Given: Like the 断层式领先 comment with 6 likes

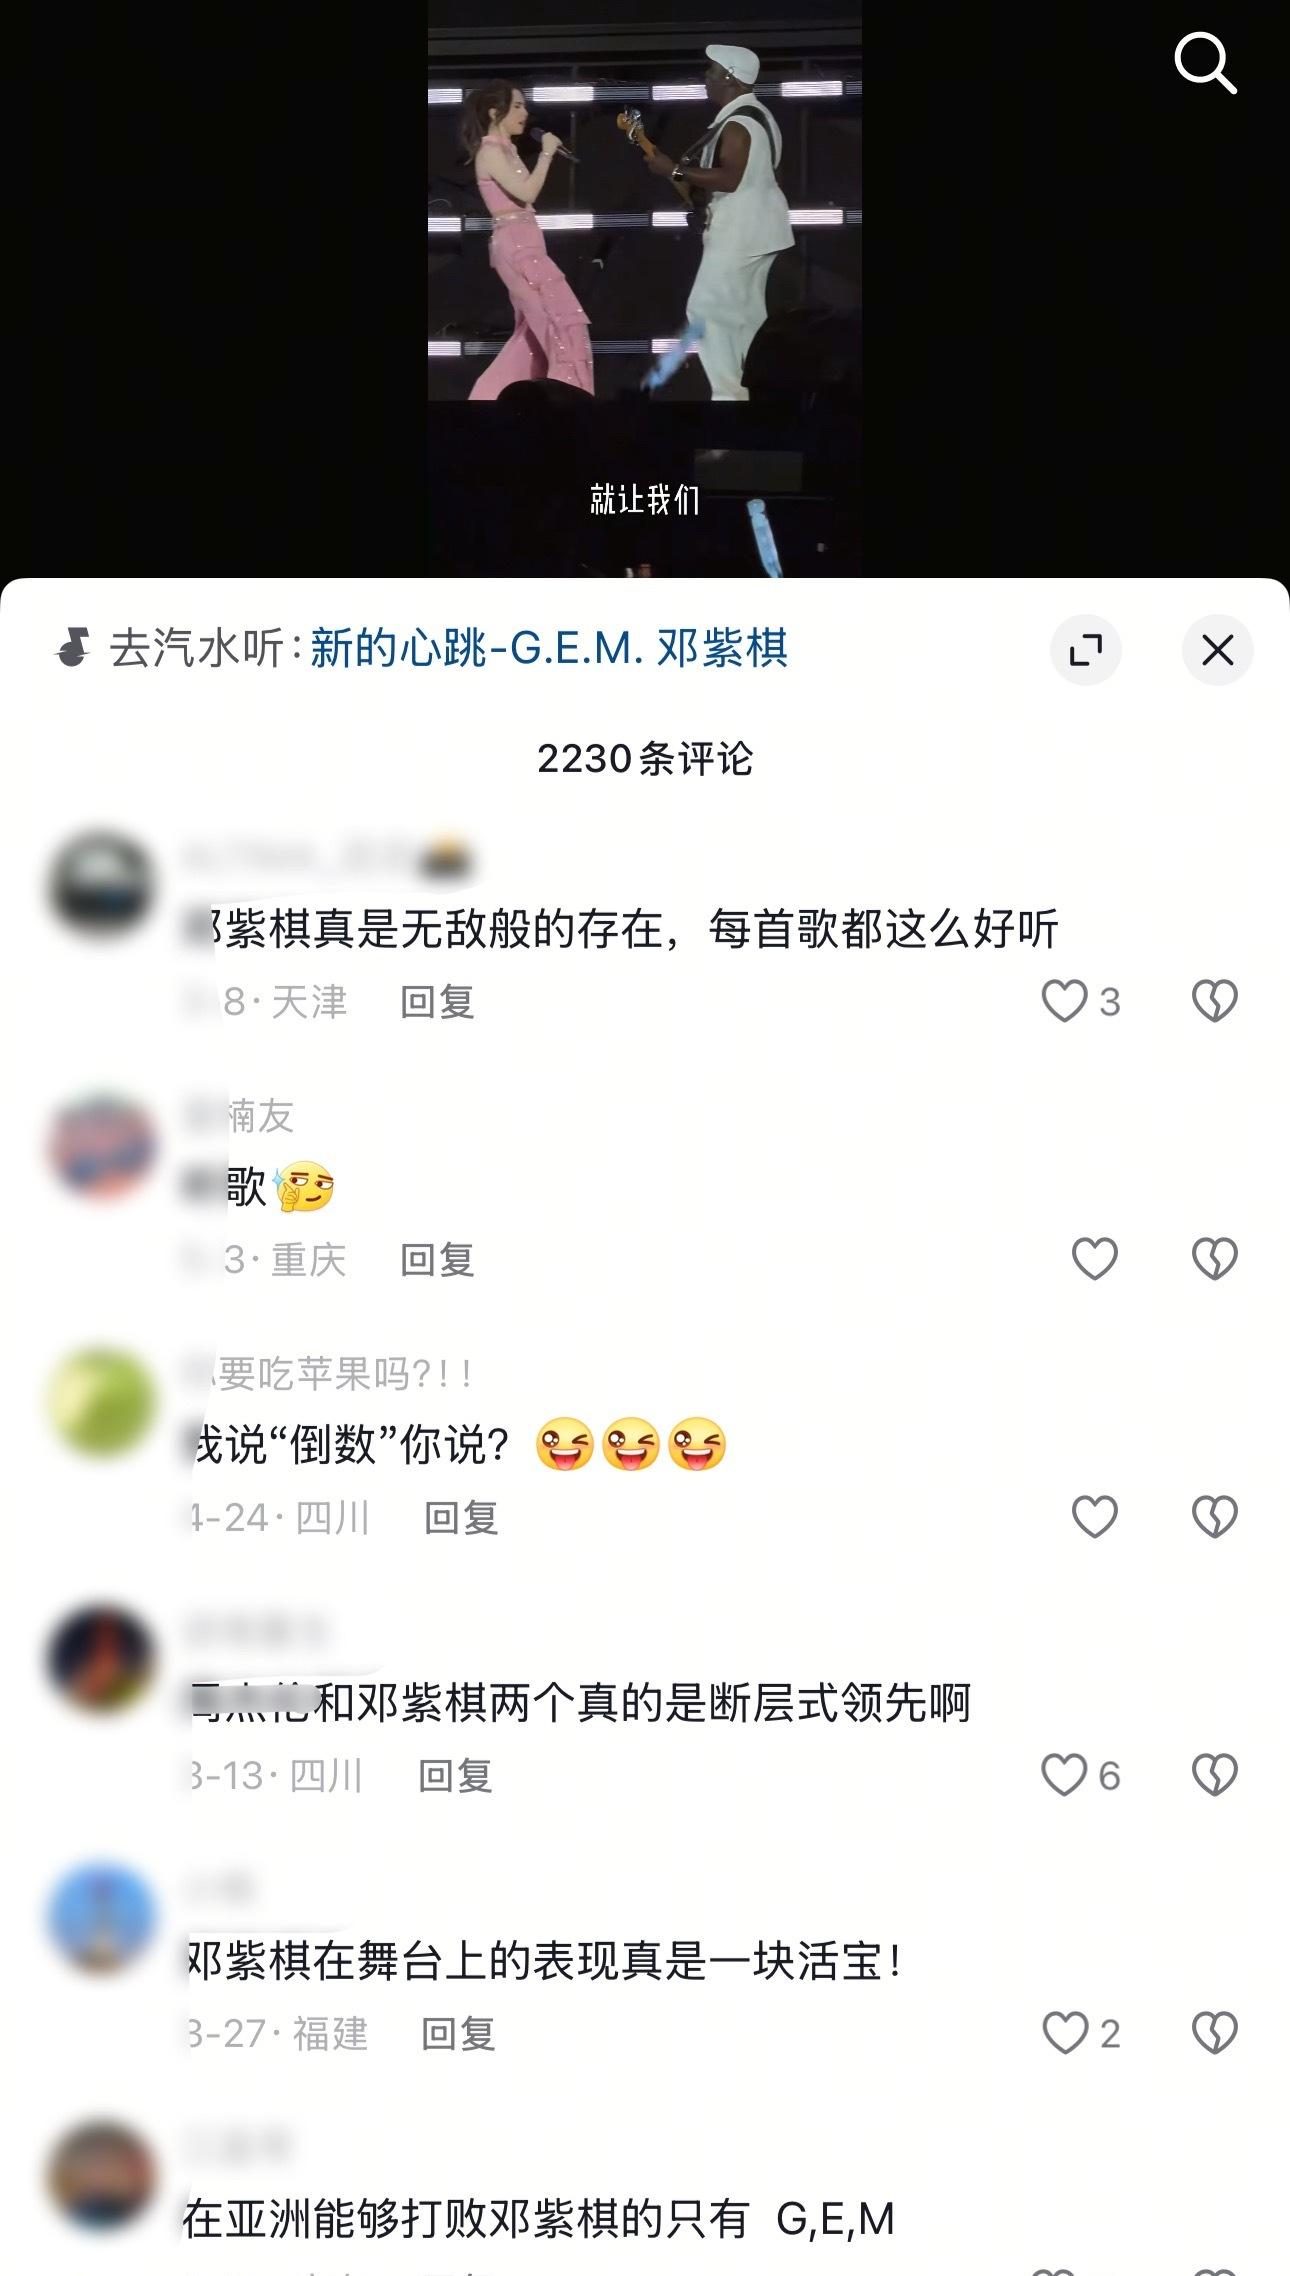Looking at the screenshot, I should click(x=1064, y=1775).
